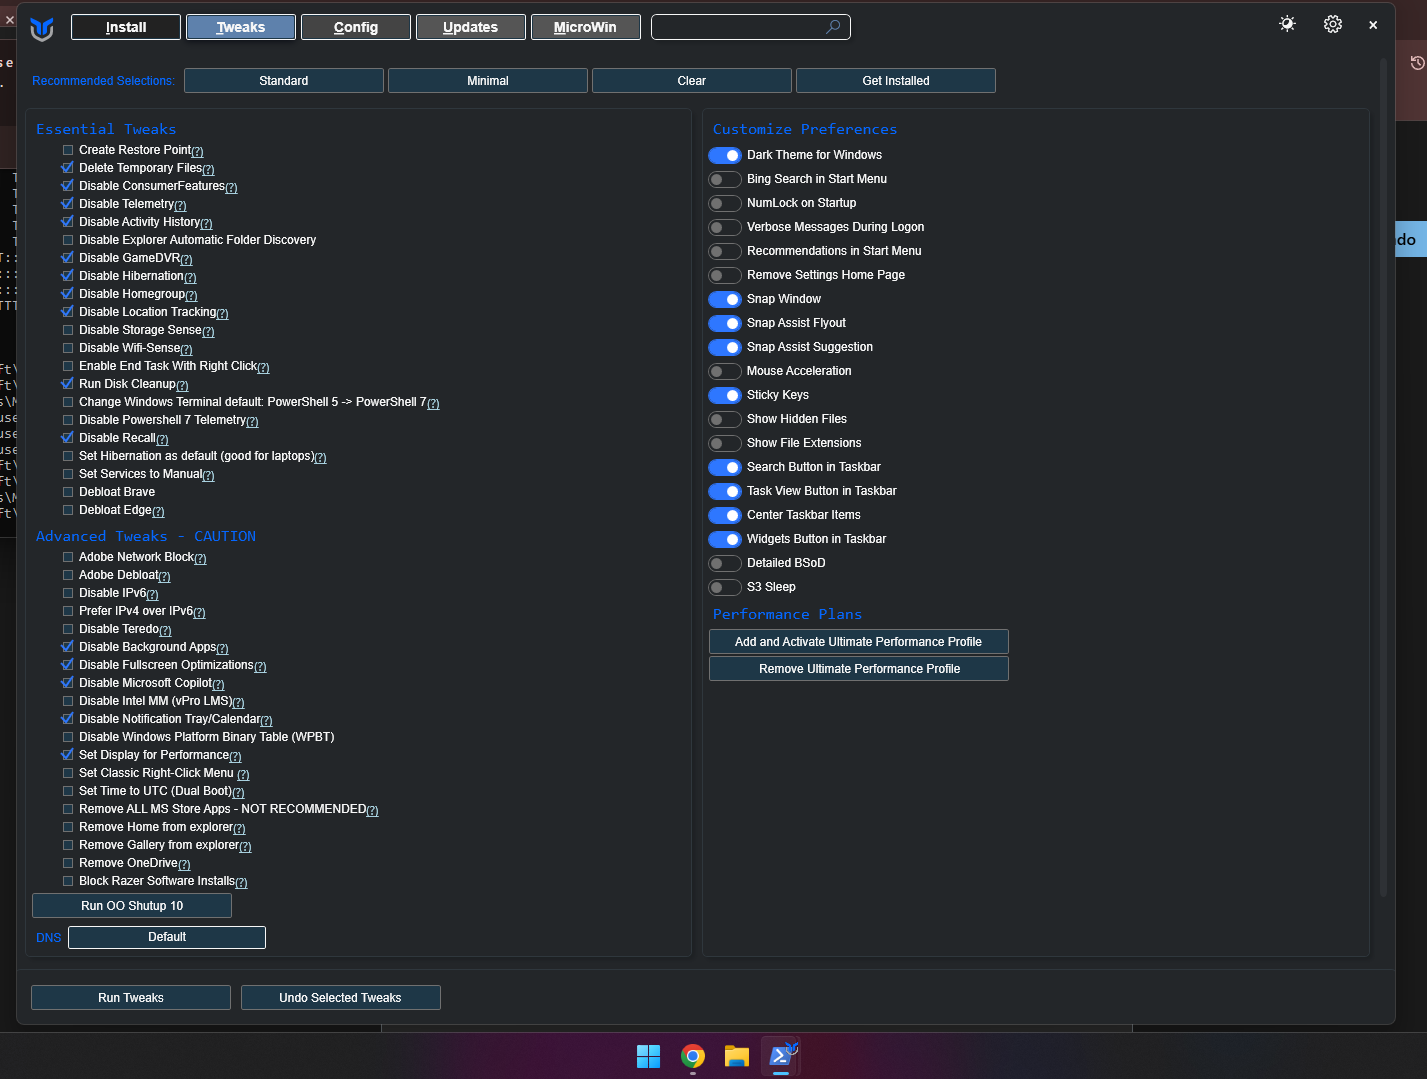Check the Remove OneDrive checkbox

[68, 863]
